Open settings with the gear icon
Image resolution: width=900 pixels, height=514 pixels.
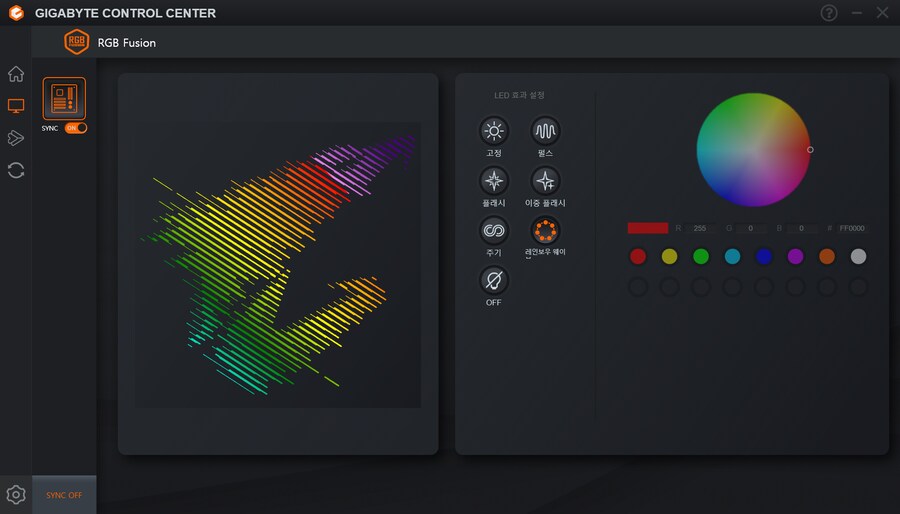coord(16,494)
